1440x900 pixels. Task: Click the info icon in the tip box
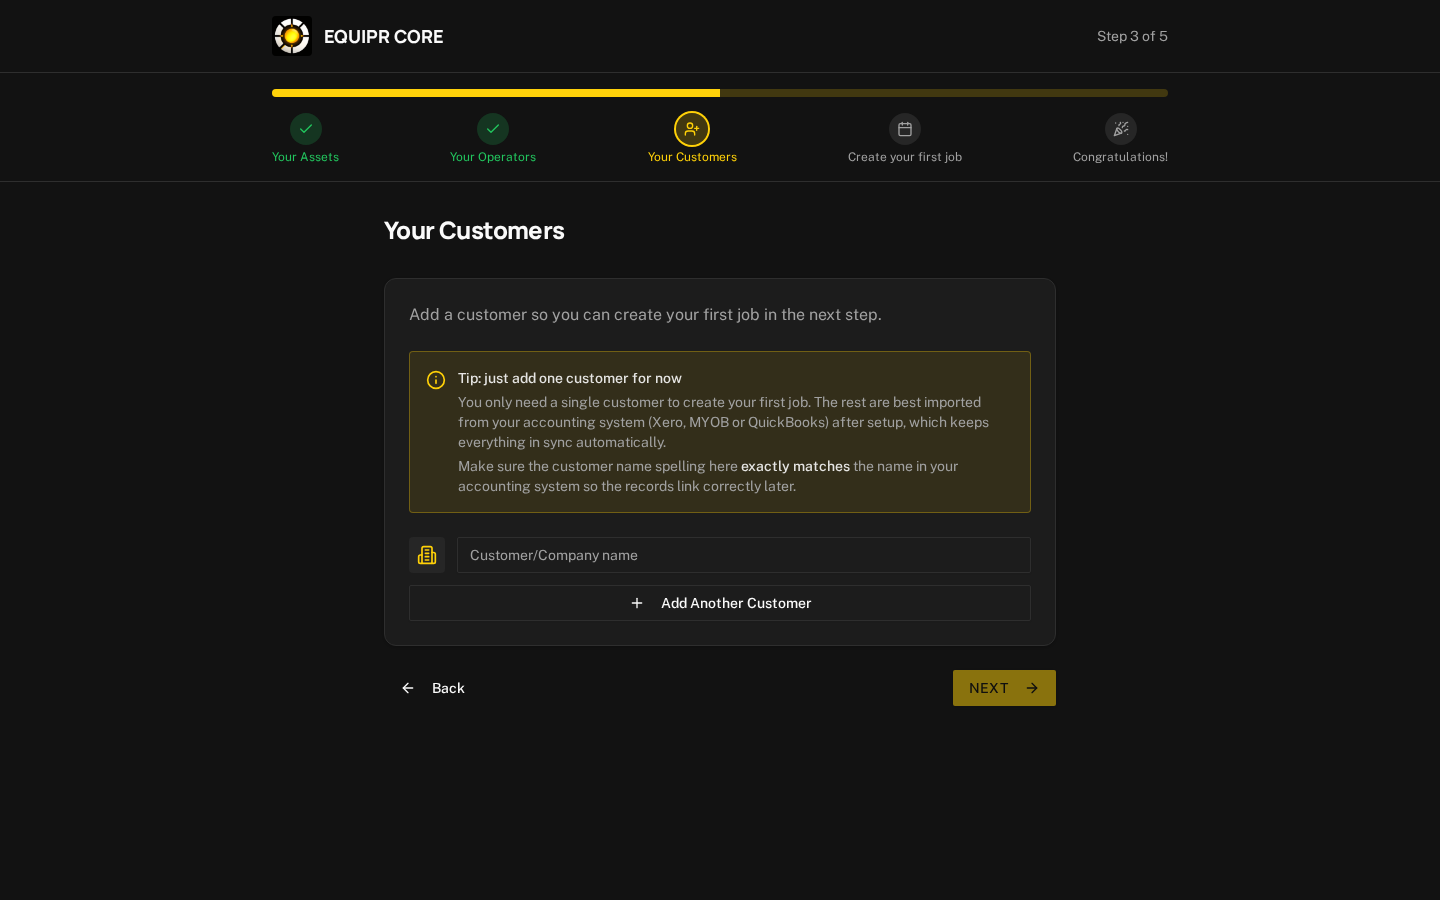[x=436, y=380]
